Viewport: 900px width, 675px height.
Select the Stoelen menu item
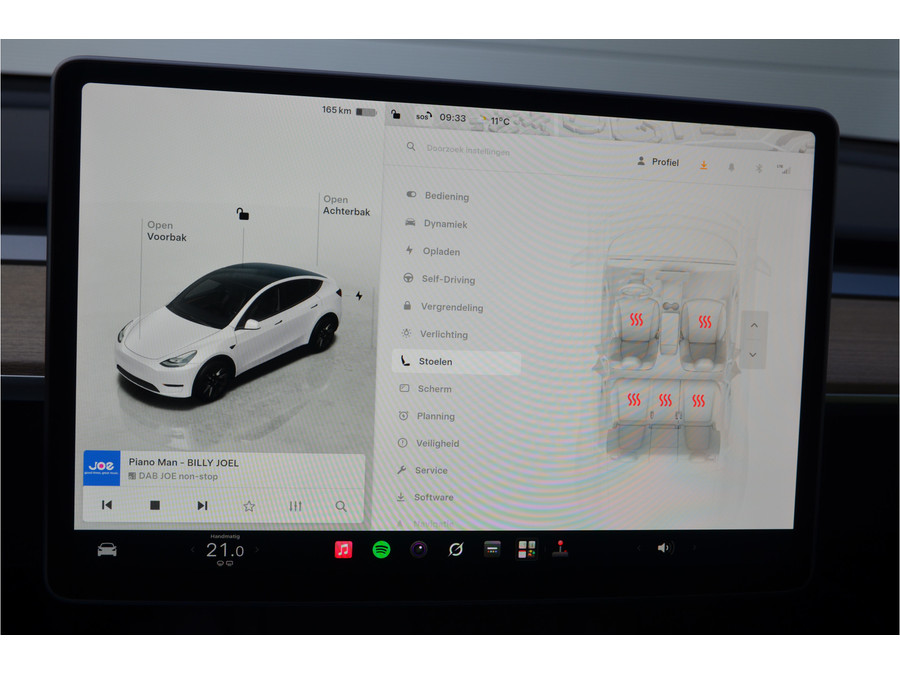pos(457,362)
